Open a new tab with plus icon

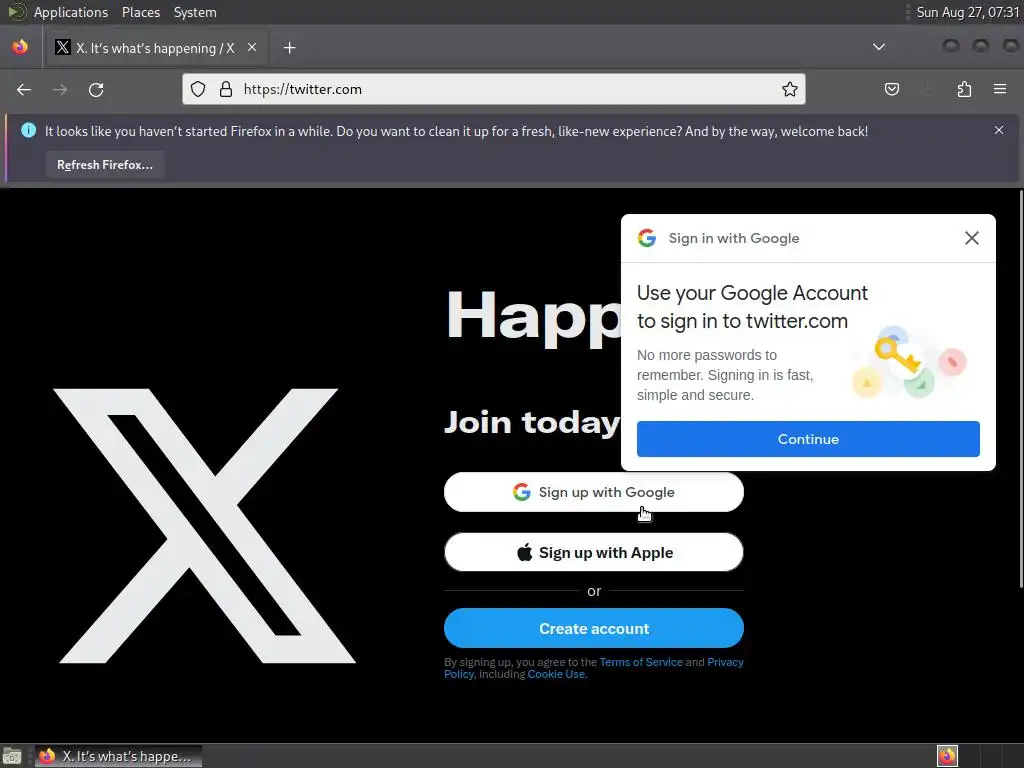click(289, 48)
